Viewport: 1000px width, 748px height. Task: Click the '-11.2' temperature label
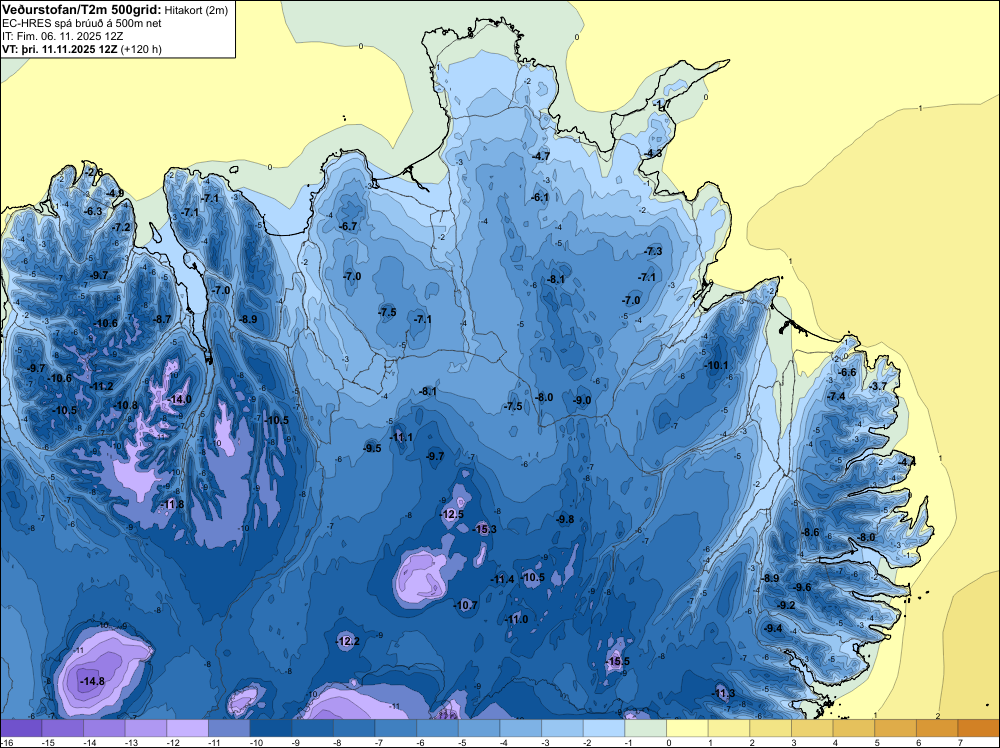[x=101, y=386]
